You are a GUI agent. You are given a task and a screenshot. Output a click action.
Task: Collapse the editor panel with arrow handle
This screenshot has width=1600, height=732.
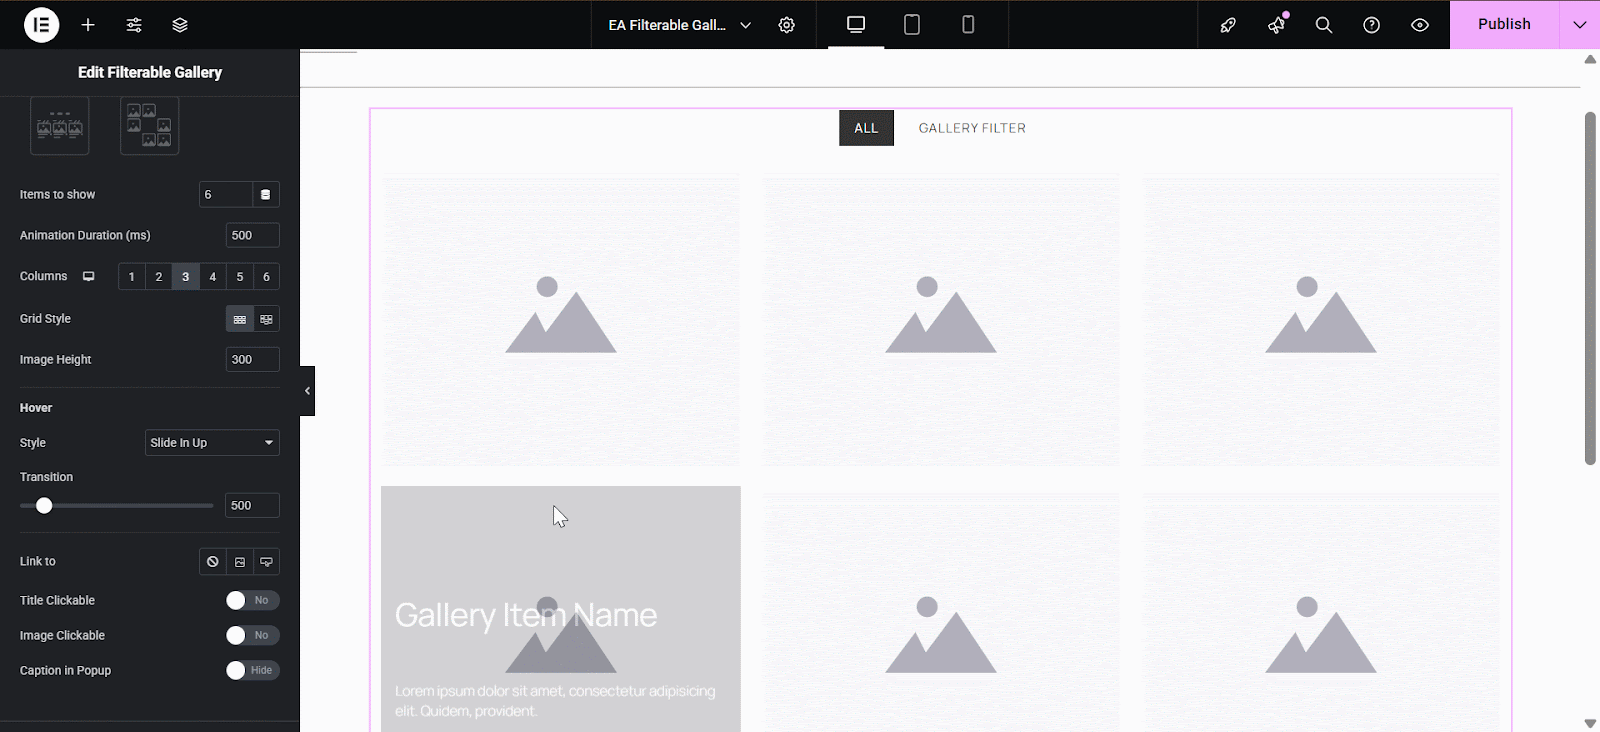point(307,391)
